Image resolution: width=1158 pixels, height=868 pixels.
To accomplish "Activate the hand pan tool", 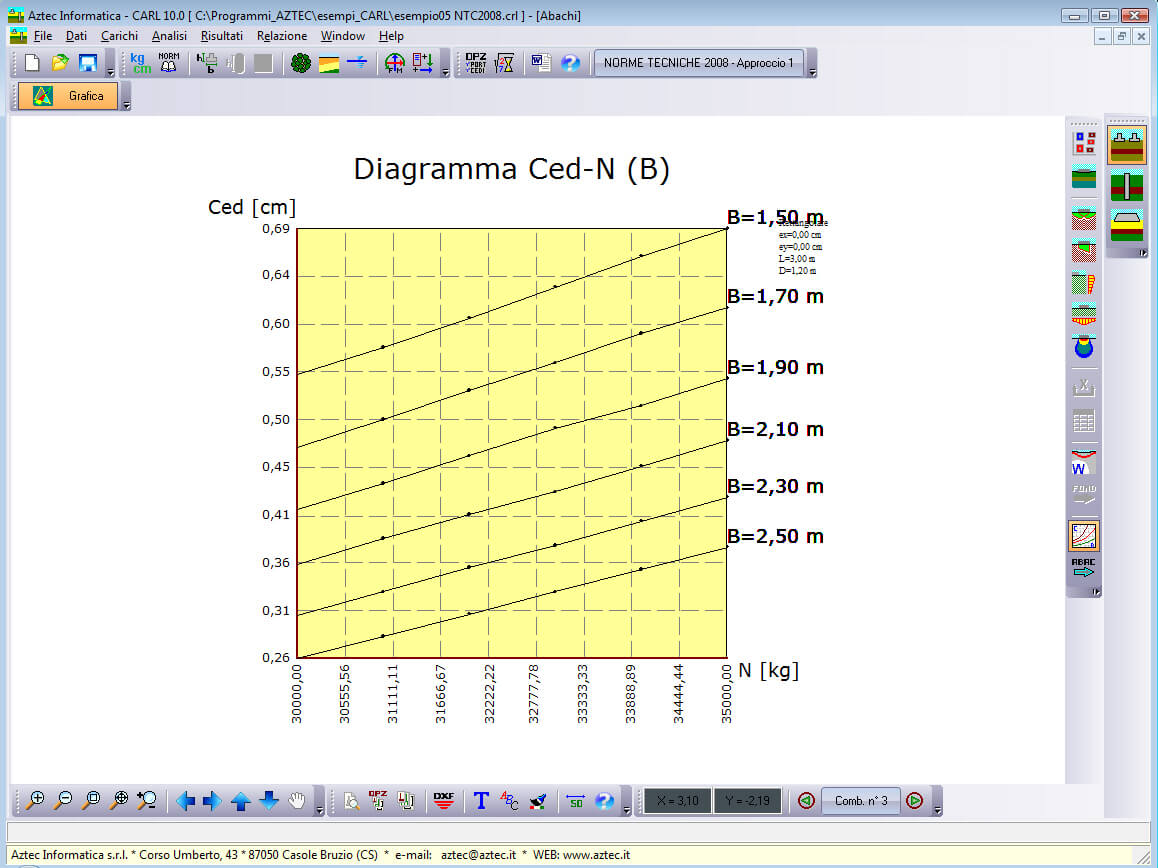I will [x=297, y=801].
